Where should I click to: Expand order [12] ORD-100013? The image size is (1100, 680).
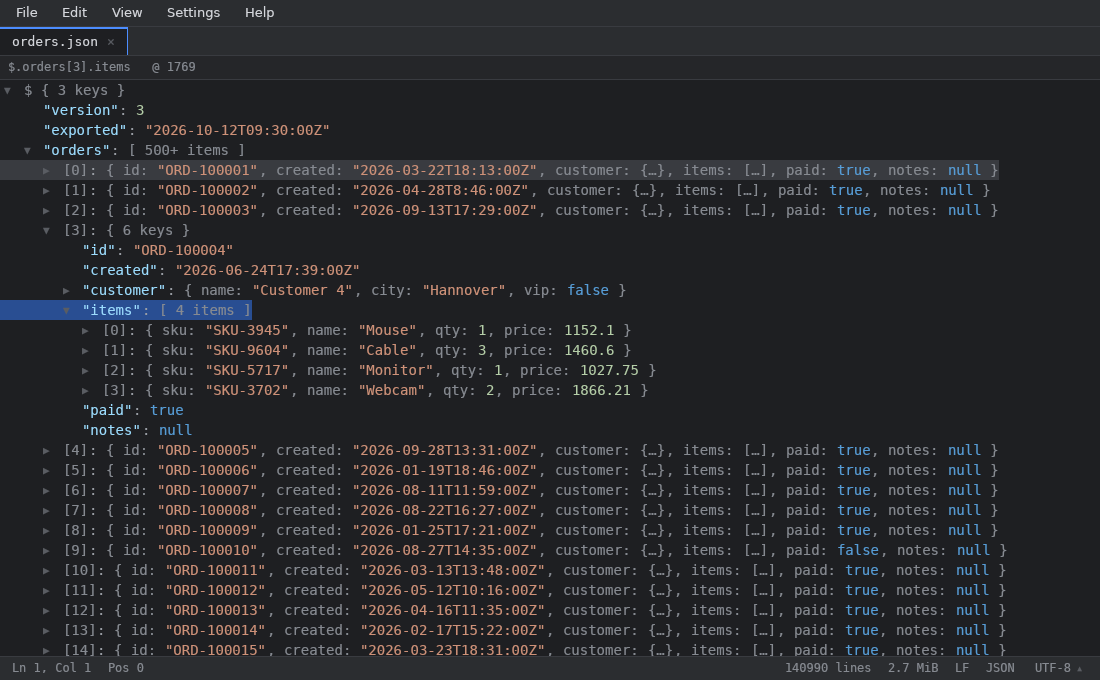click(46, 611)
